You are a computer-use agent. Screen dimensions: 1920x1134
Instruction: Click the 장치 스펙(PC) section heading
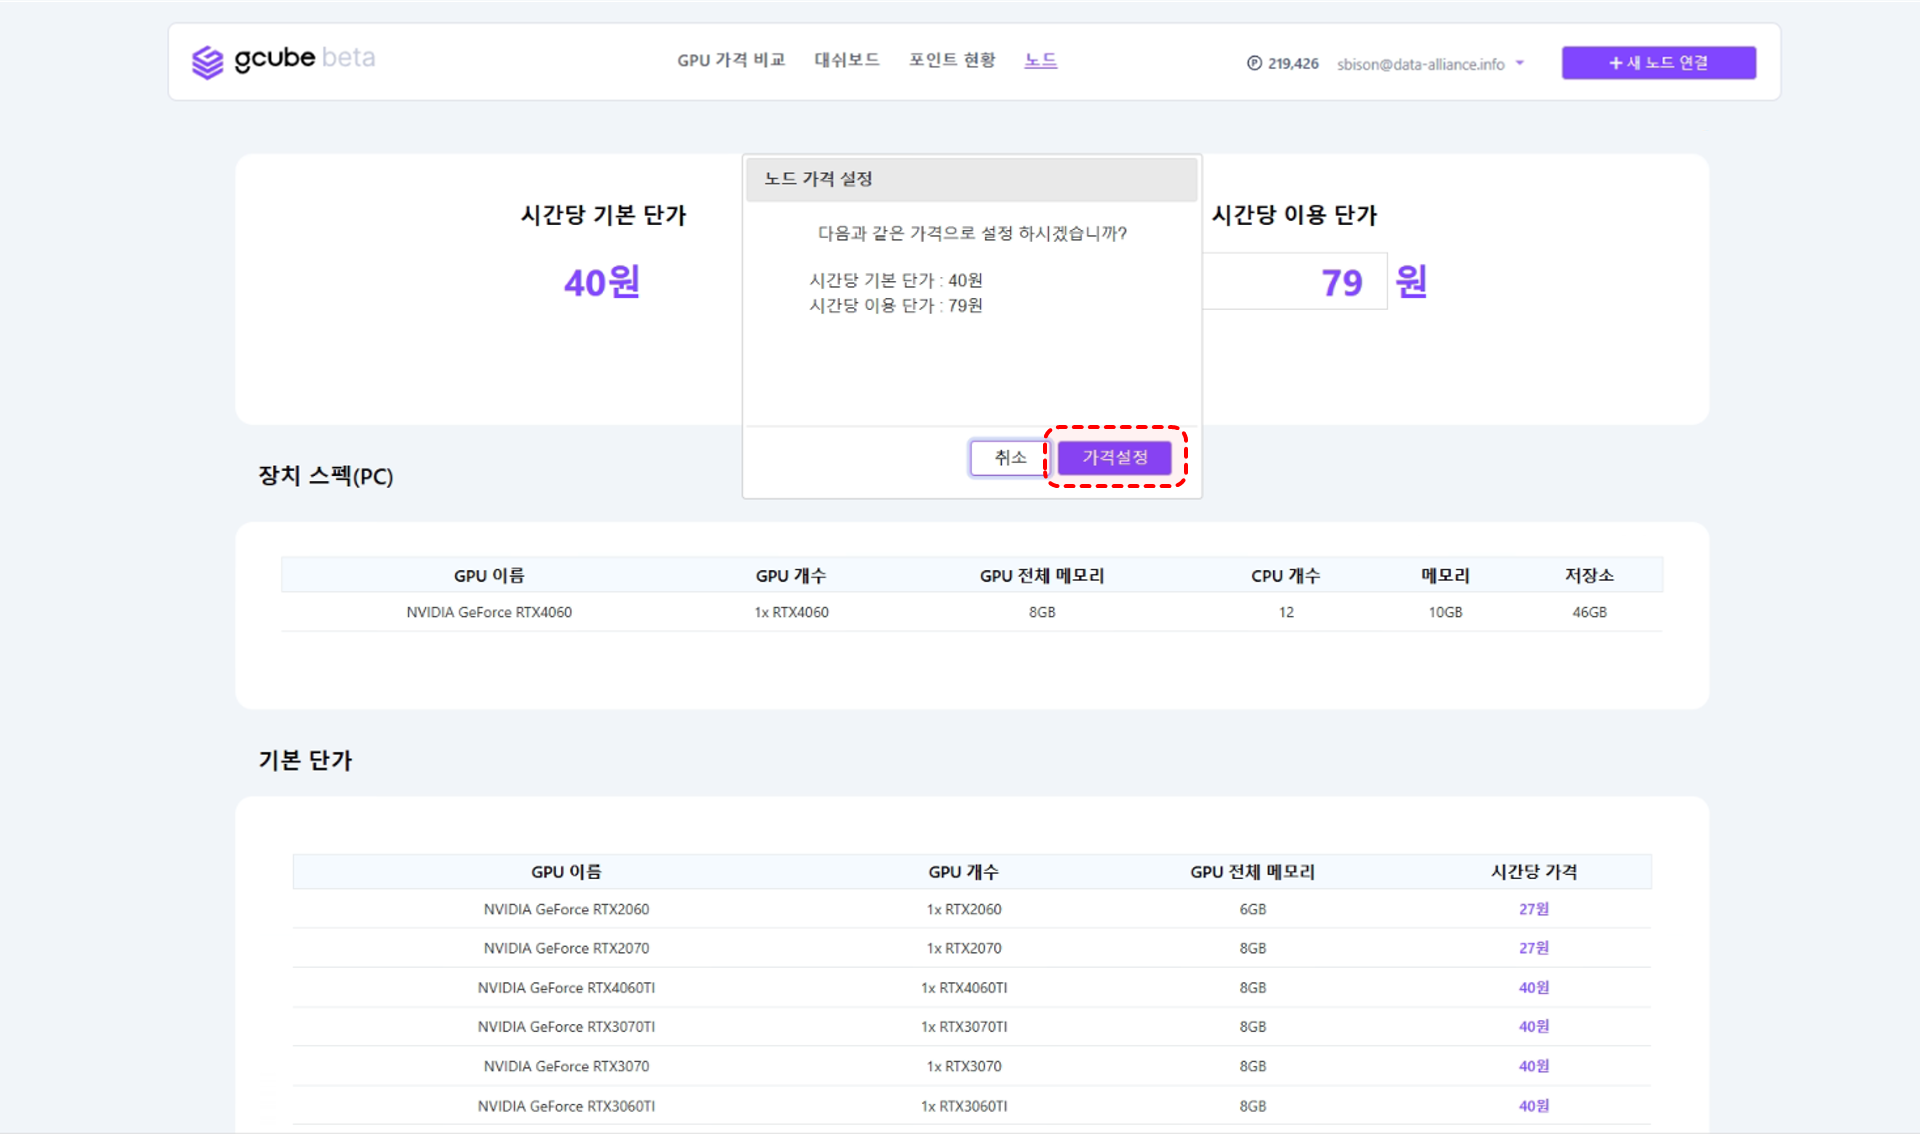pos(326,476)
